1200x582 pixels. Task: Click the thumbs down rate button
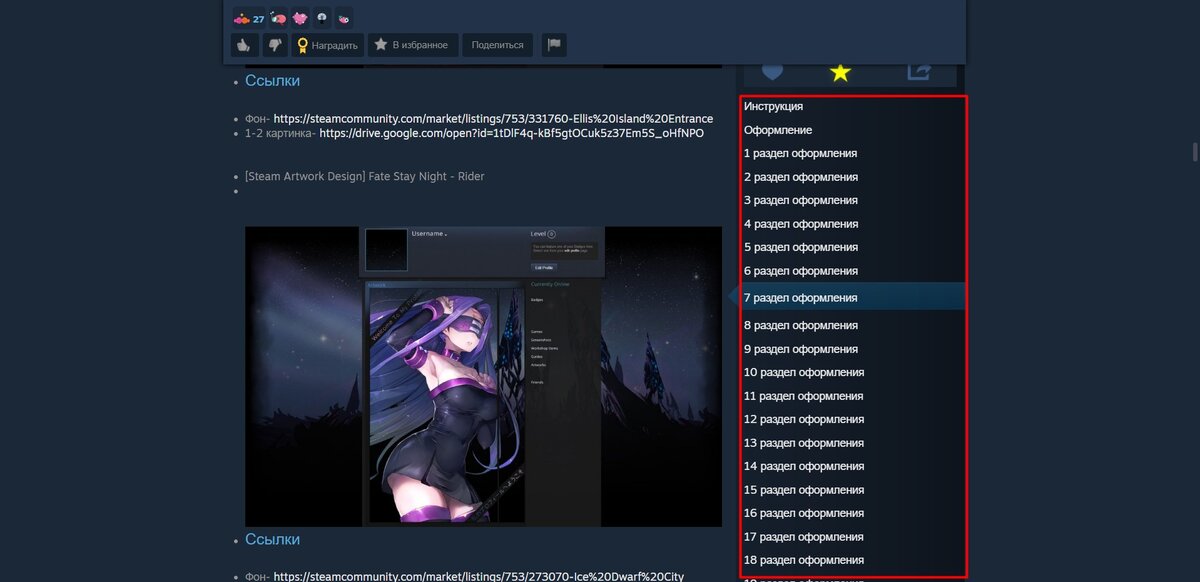(x=275, y=45)
